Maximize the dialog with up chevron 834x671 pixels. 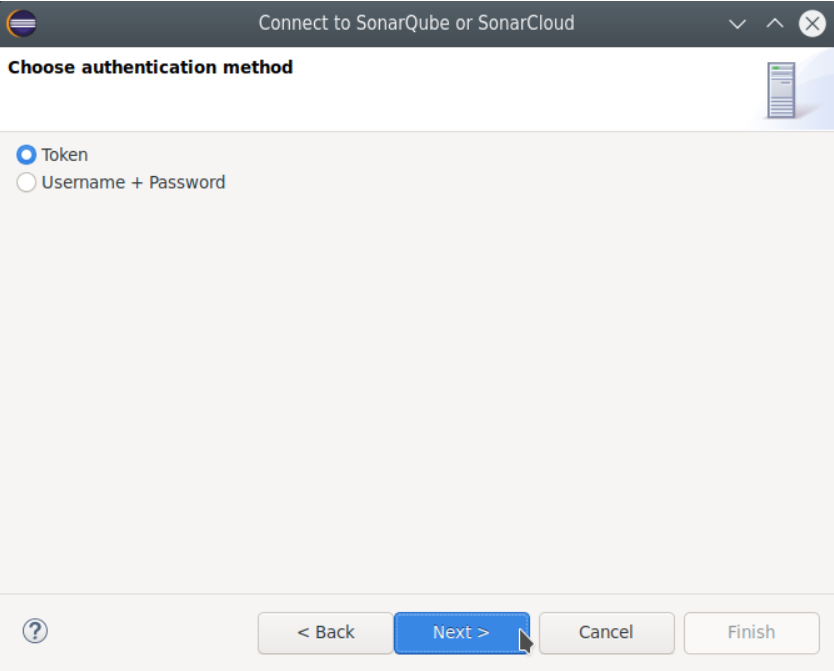coord(775,23)
